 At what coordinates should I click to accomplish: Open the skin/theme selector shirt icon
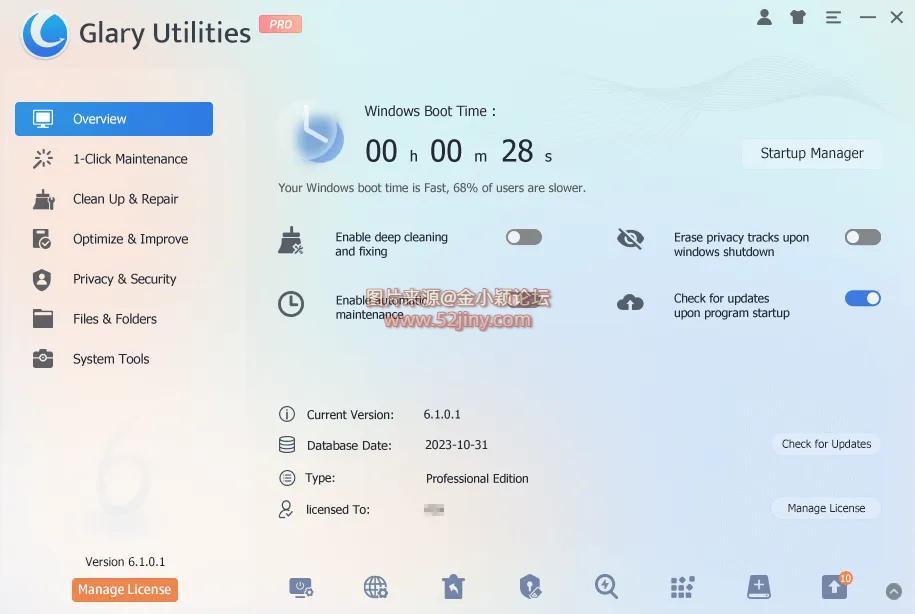point(797,17)
